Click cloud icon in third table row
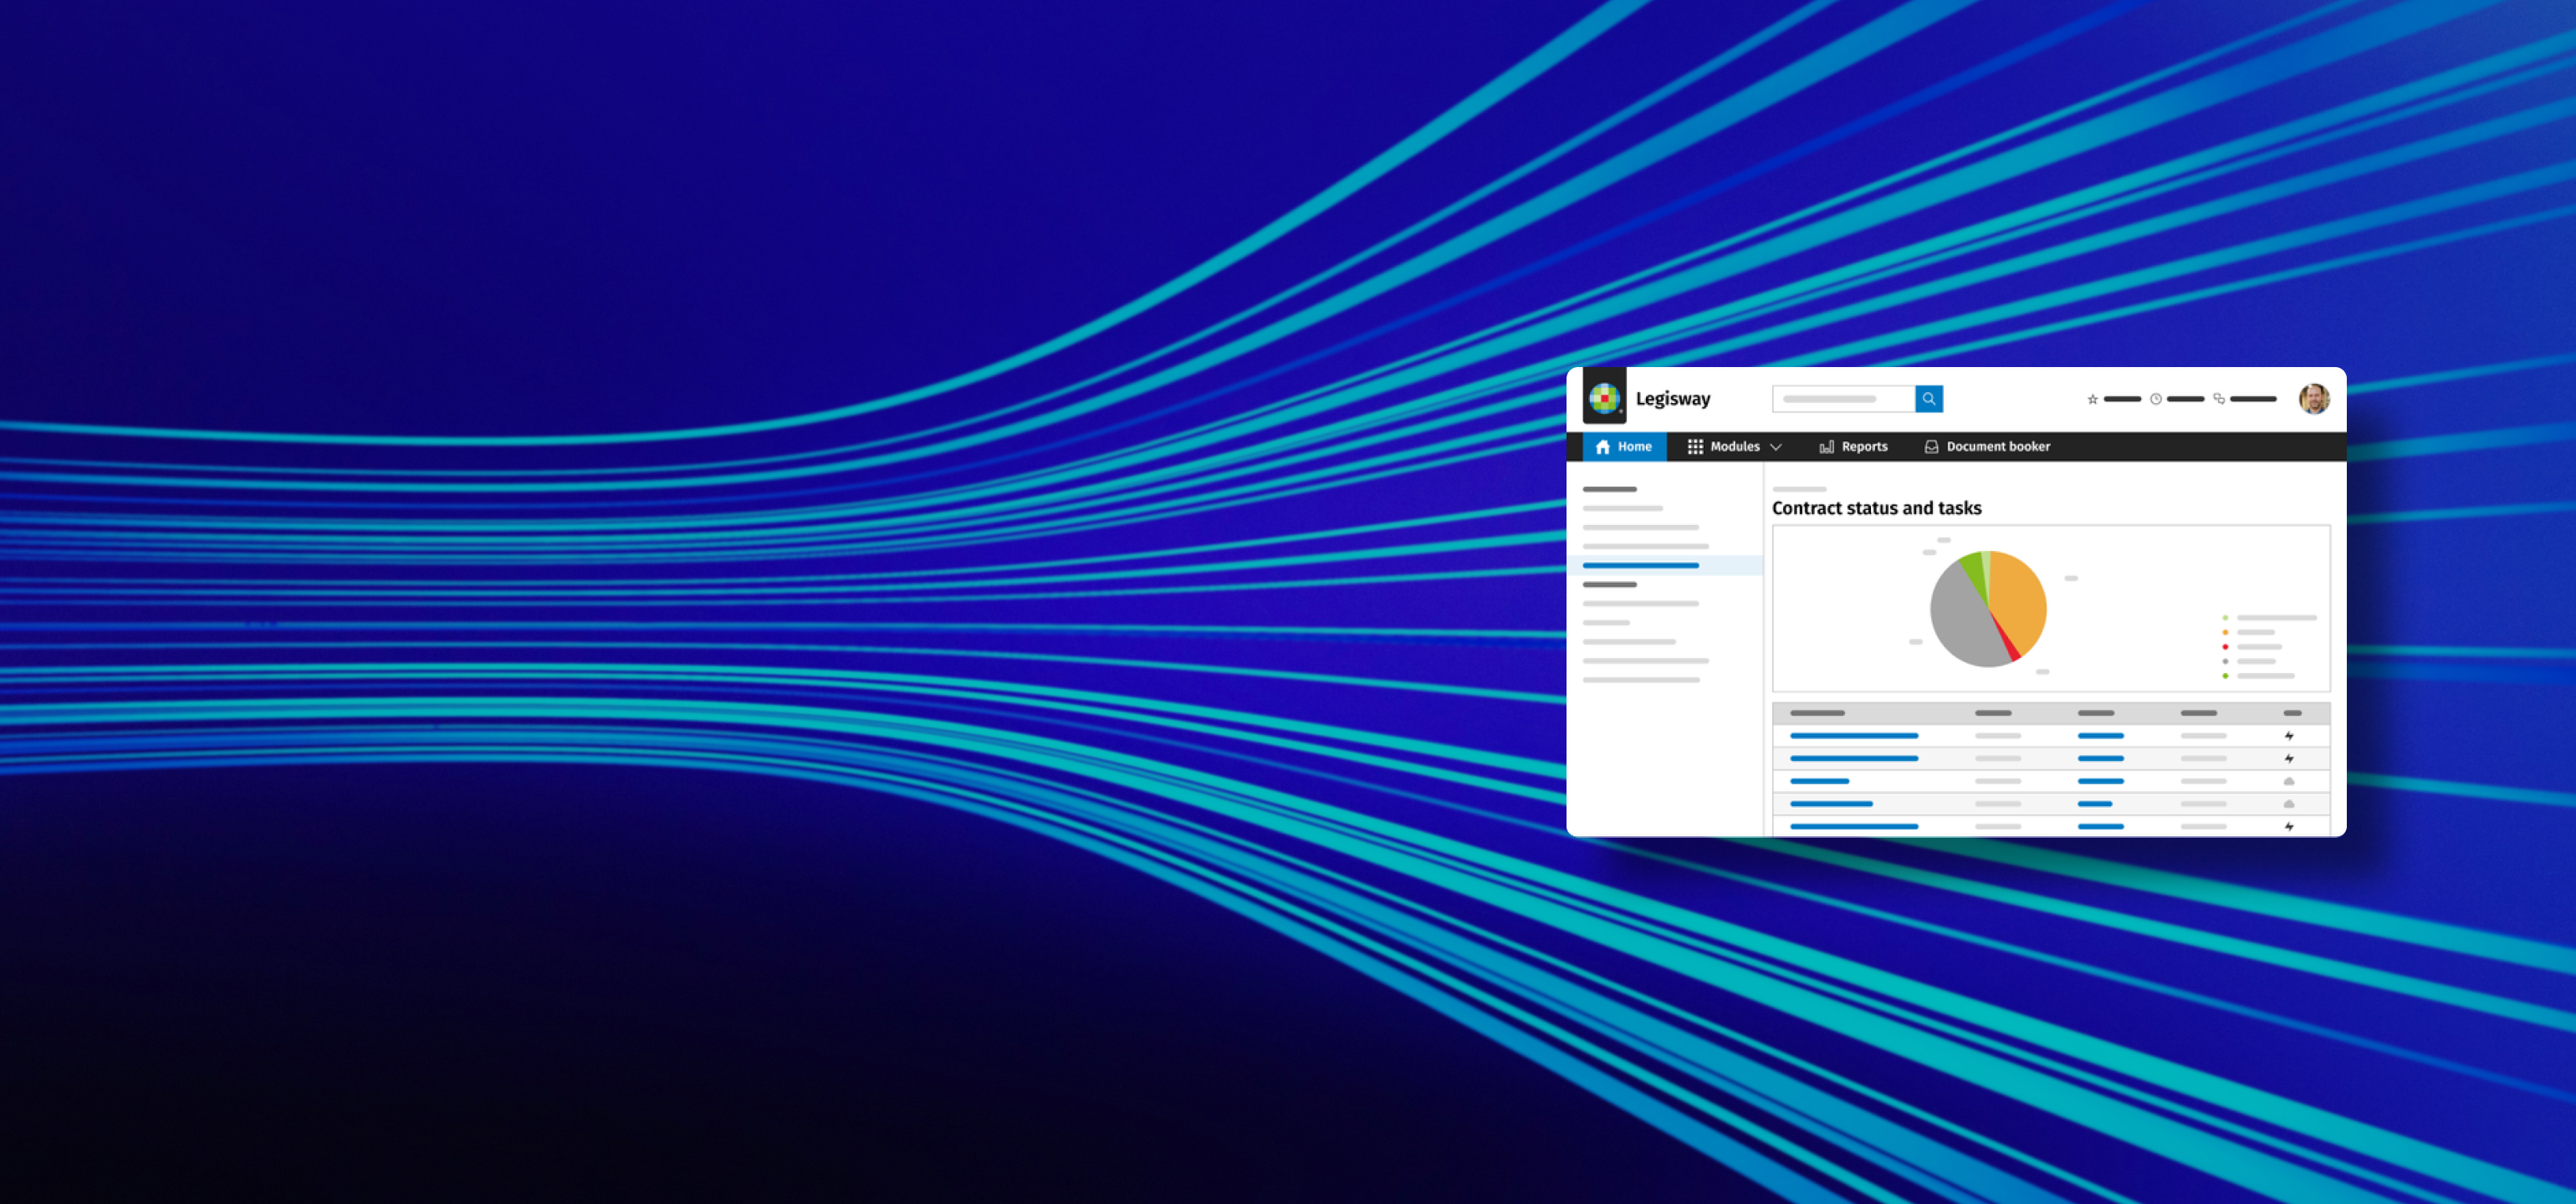This screenshot has height=1204, width=2576. tap(2288, 781)
